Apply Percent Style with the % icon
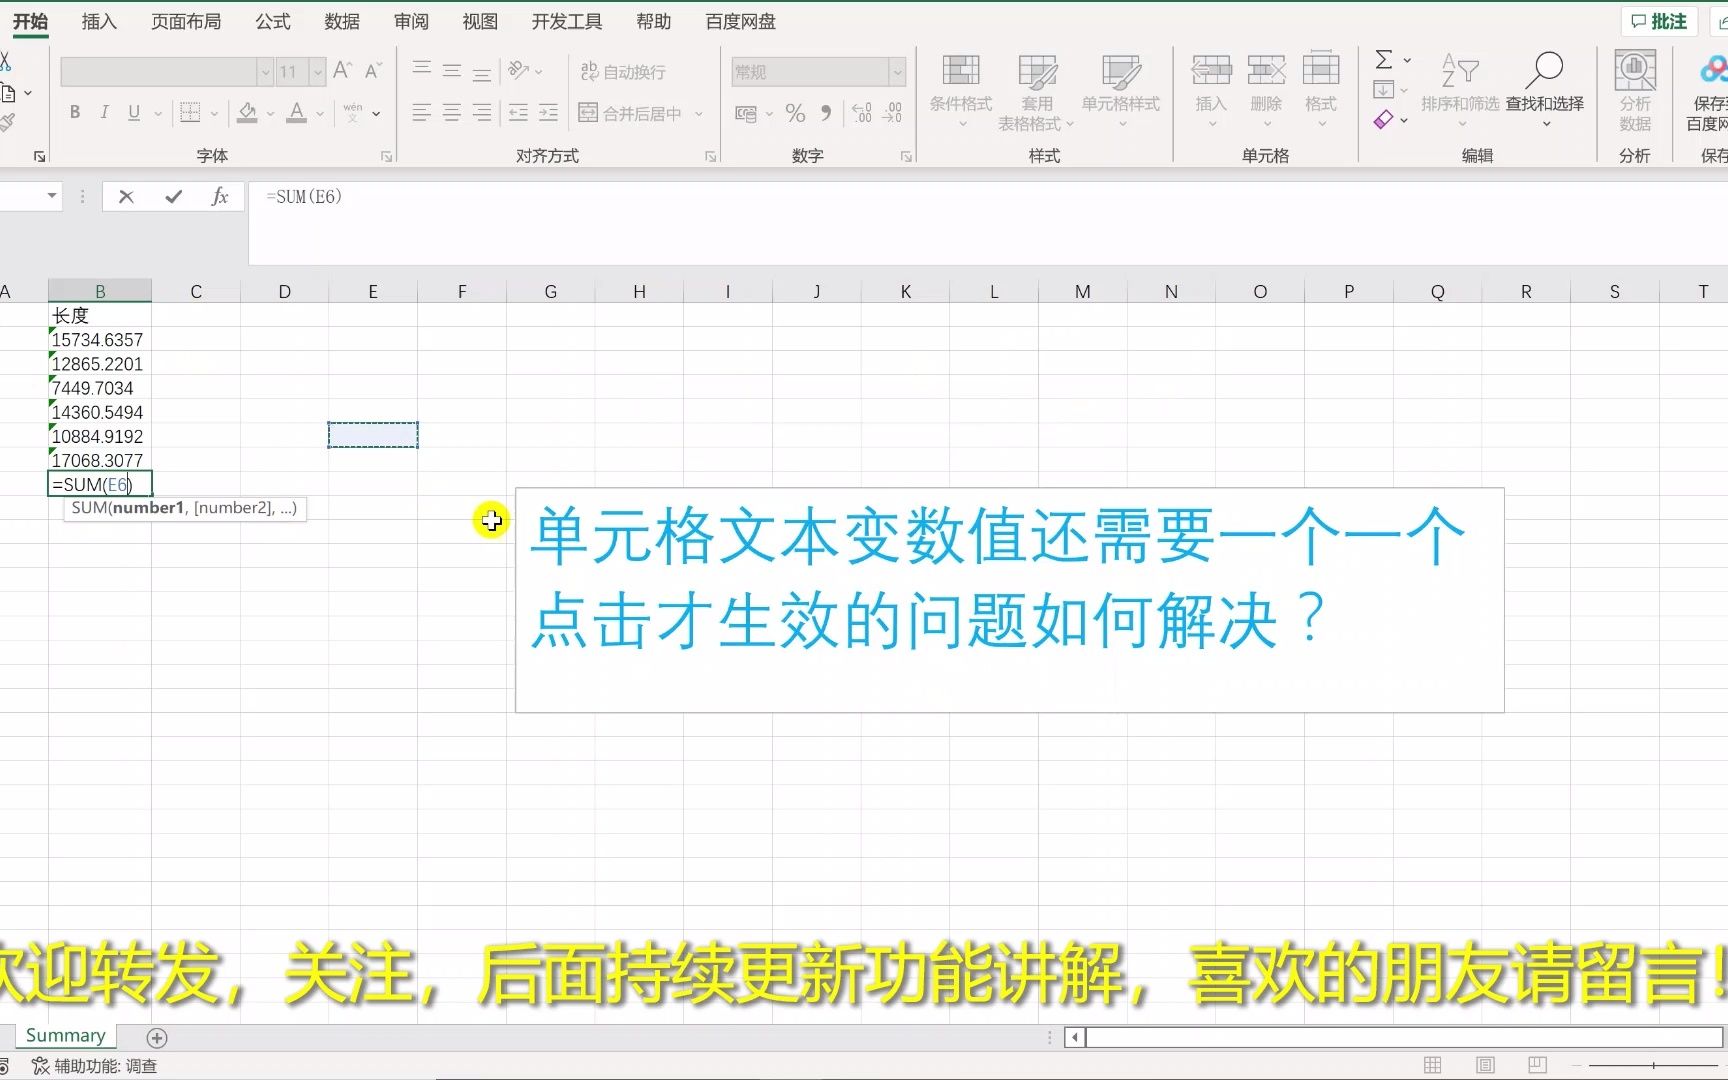Image resolution: width=1728 pixels, height=1080 pixels. click(x=796, y=113)
